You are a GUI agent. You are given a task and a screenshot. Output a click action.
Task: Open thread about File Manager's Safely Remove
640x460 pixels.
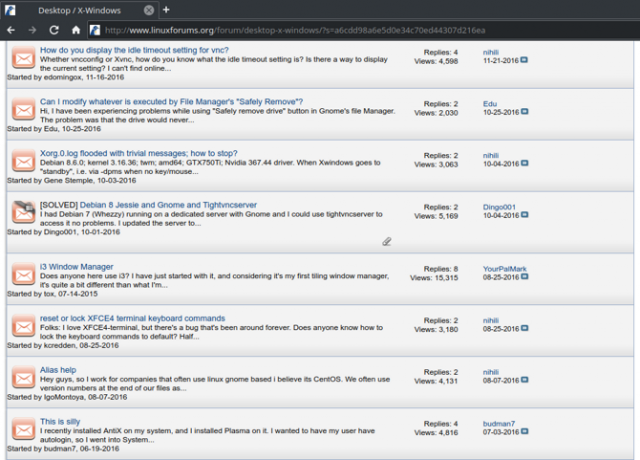[x=171, y=102]
